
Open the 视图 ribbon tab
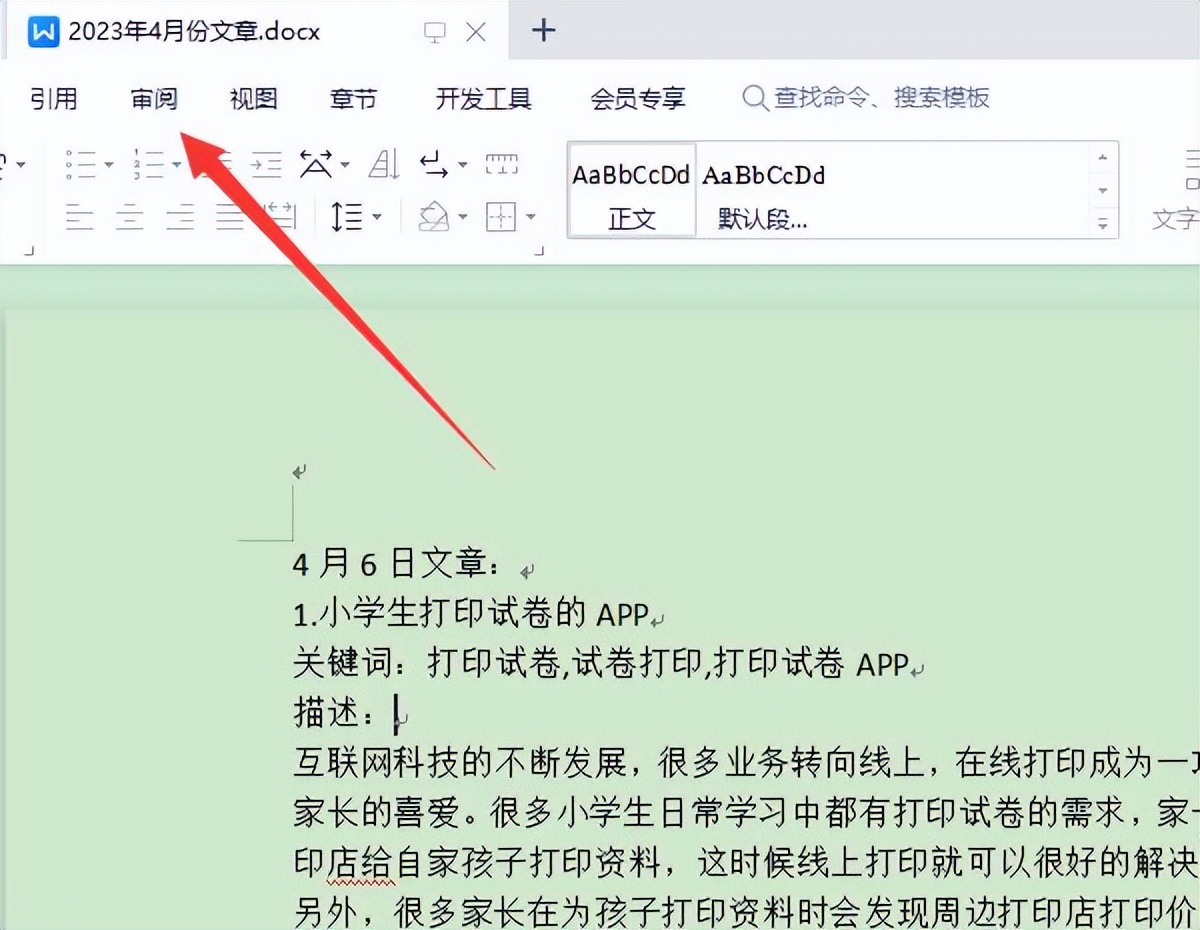tap(251, 98)
